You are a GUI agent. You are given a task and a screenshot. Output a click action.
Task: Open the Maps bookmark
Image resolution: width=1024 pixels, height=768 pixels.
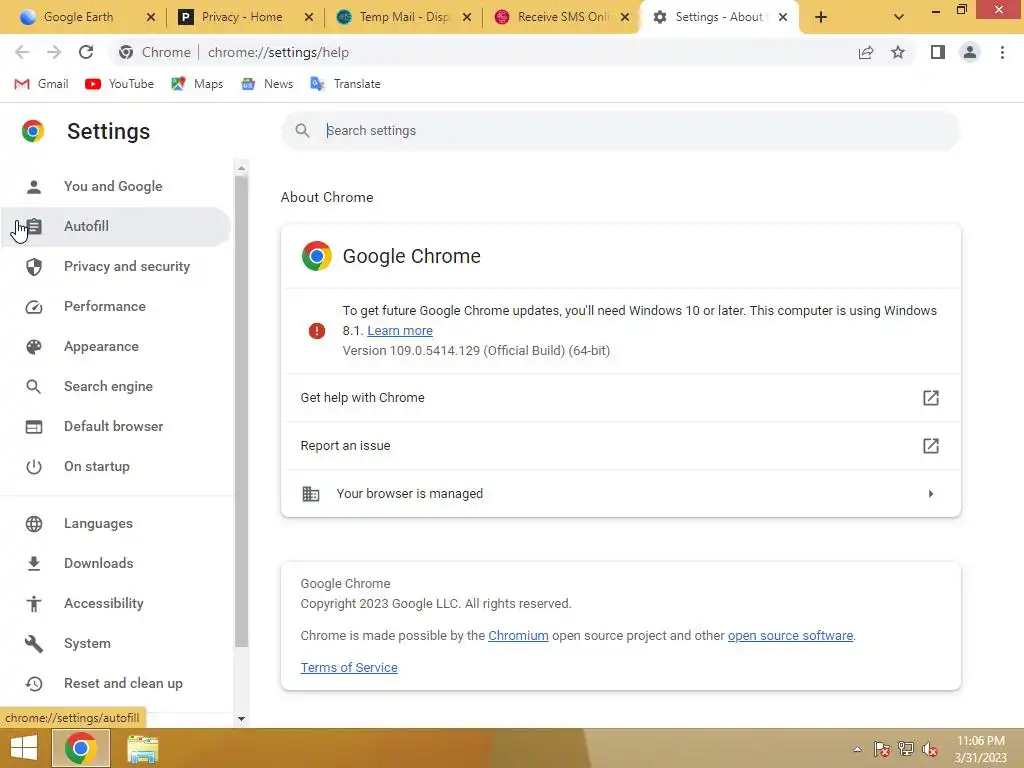197,84
